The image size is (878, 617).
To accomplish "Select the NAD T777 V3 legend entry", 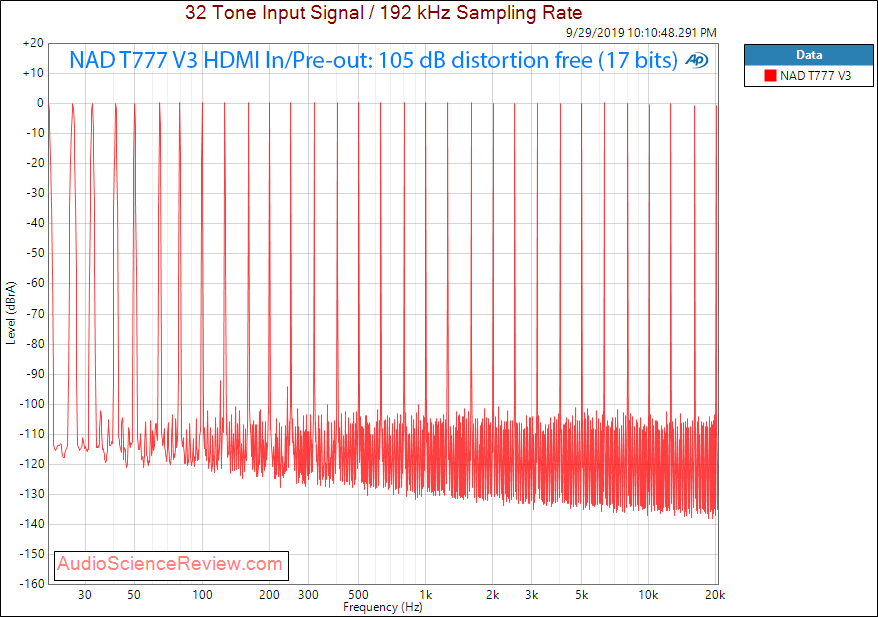I will [x=808, y=76].
